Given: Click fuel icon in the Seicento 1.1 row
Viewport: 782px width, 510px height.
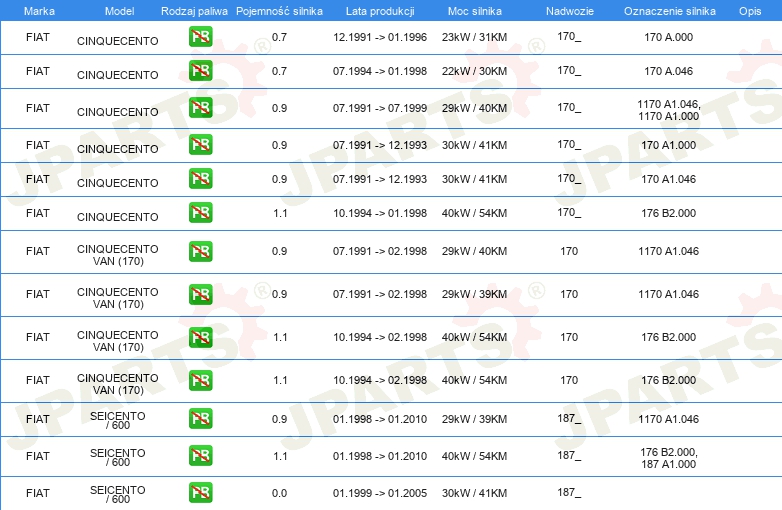Looking at the screenshot, I should point(200,456).
